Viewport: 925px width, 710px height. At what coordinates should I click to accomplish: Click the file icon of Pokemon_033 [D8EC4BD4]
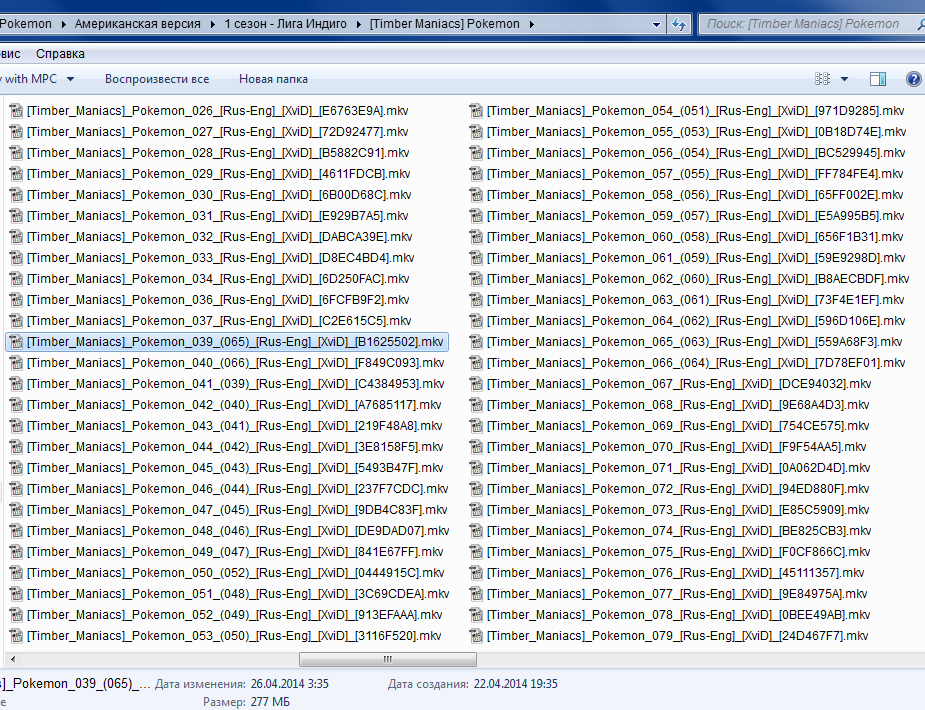coord(17,258)
